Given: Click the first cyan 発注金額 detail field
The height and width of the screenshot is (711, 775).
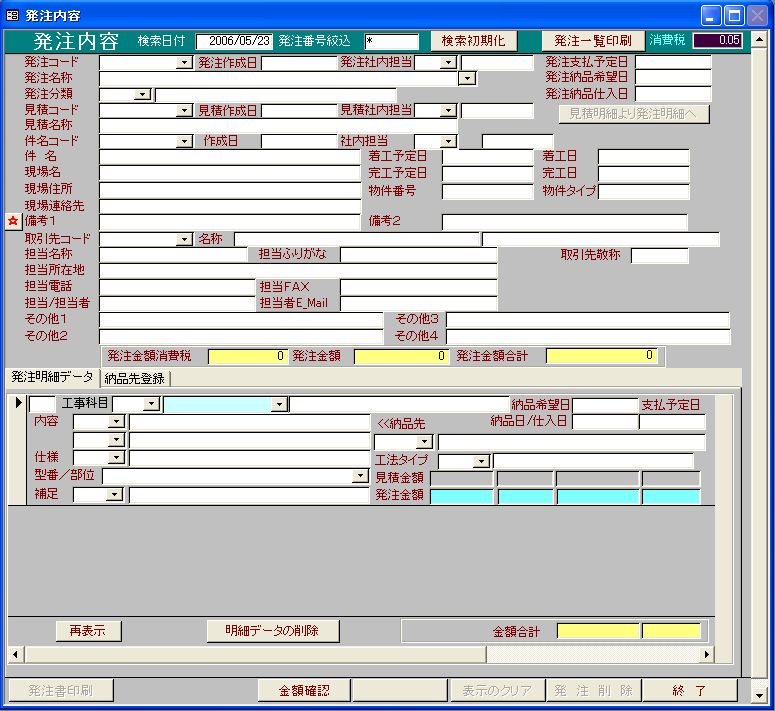Looking at the screenshot, I should 462,496.
